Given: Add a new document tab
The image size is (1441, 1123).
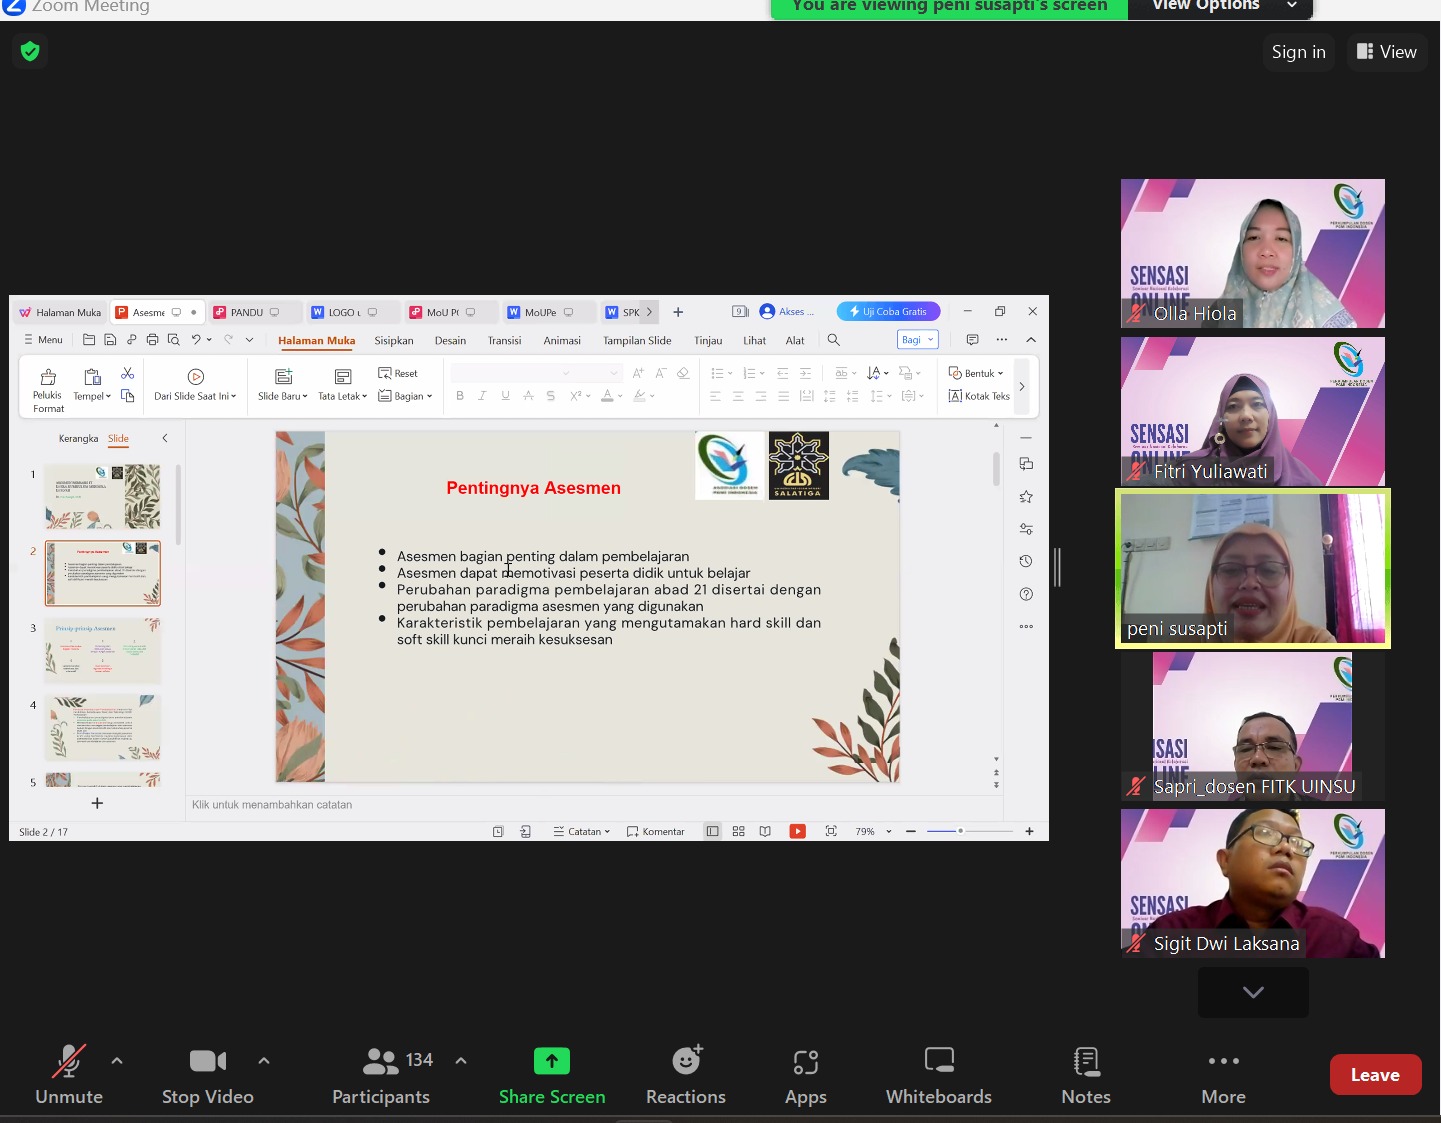Looking at the screenshot, I should (x=678, y=312).
